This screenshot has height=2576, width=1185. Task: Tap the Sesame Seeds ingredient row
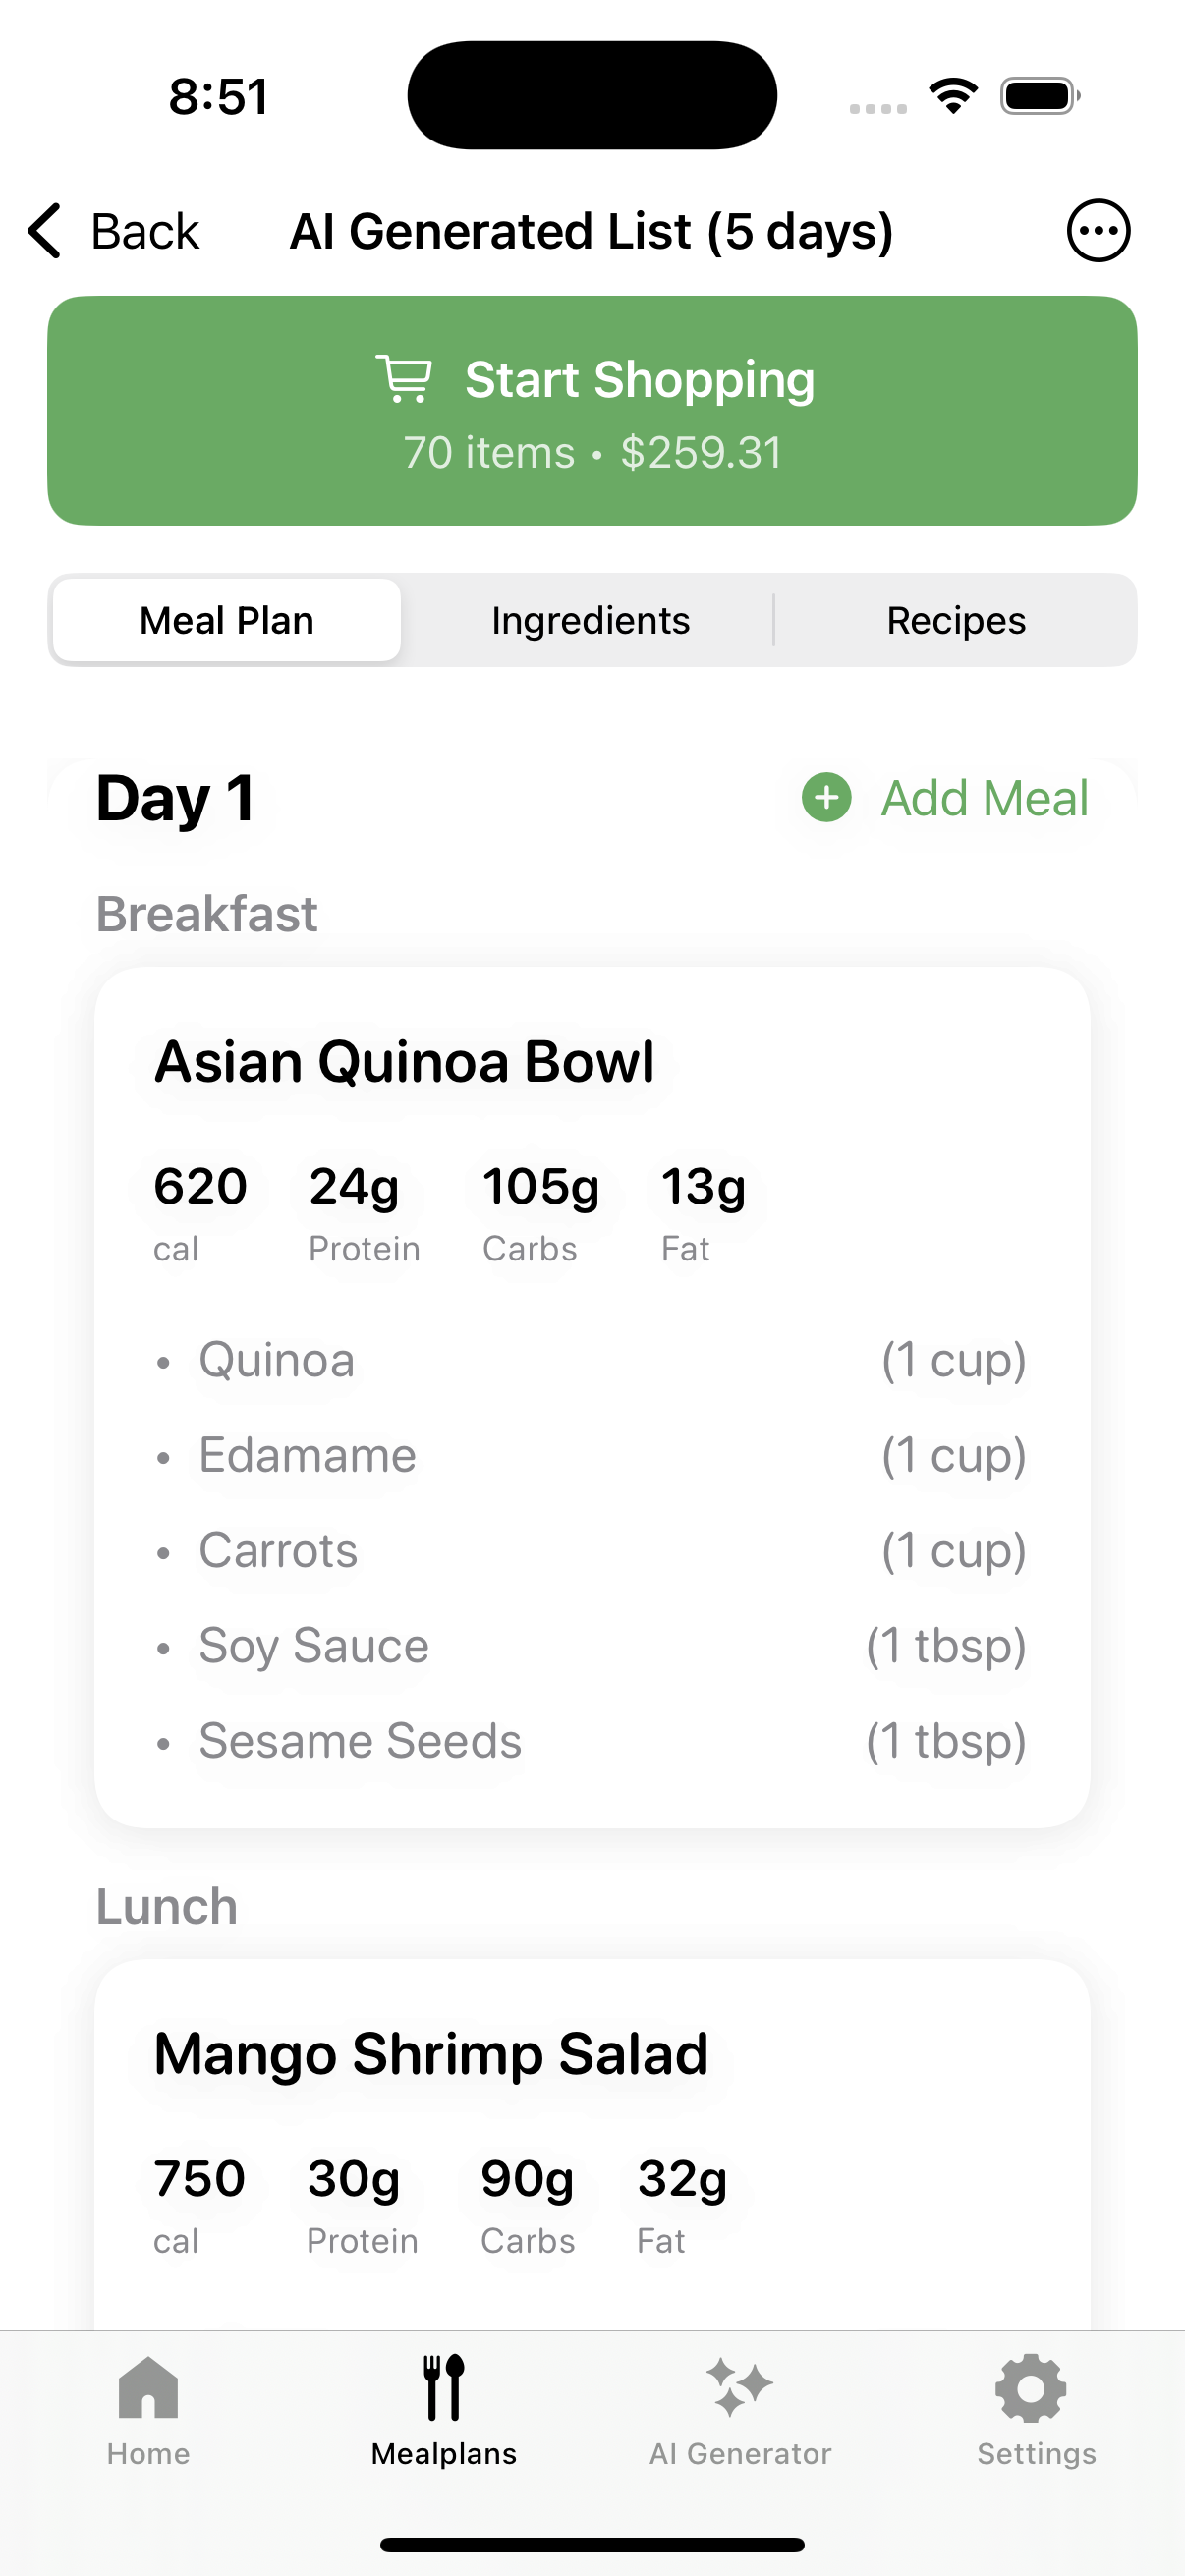(592, 1741)
